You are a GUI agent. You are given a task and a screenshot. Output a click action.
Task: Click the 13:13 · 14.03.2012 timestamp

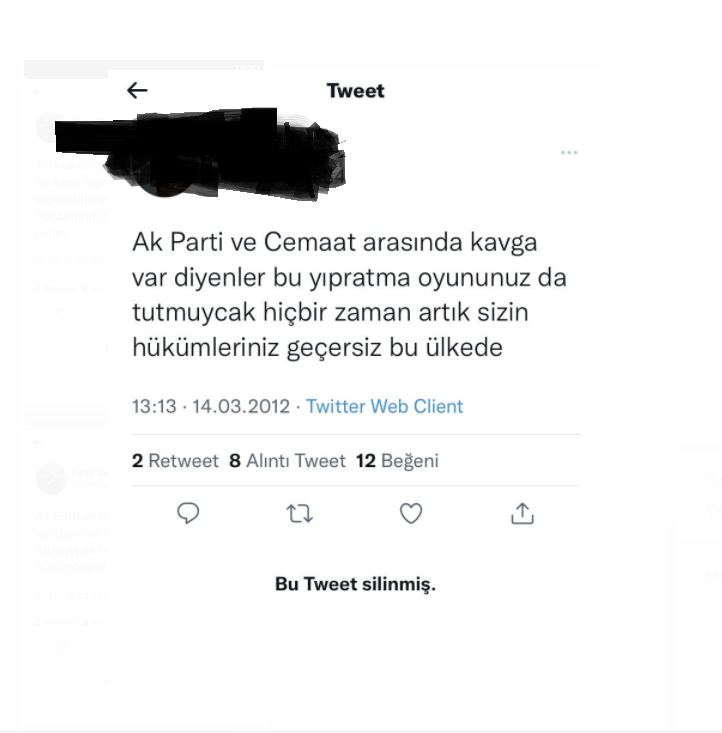211,406
